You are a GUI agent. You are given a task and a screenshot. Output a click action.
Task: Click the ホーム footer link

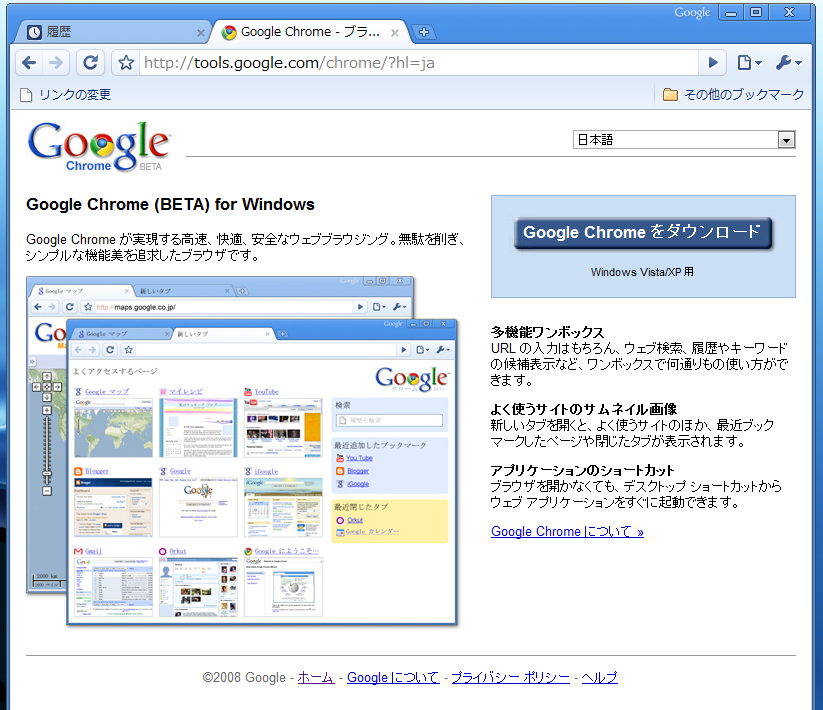316,677
